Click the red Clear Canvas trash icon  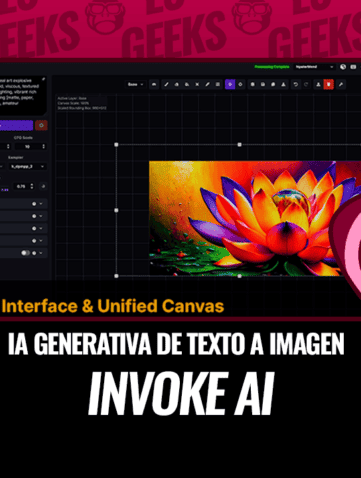(329, 85)
